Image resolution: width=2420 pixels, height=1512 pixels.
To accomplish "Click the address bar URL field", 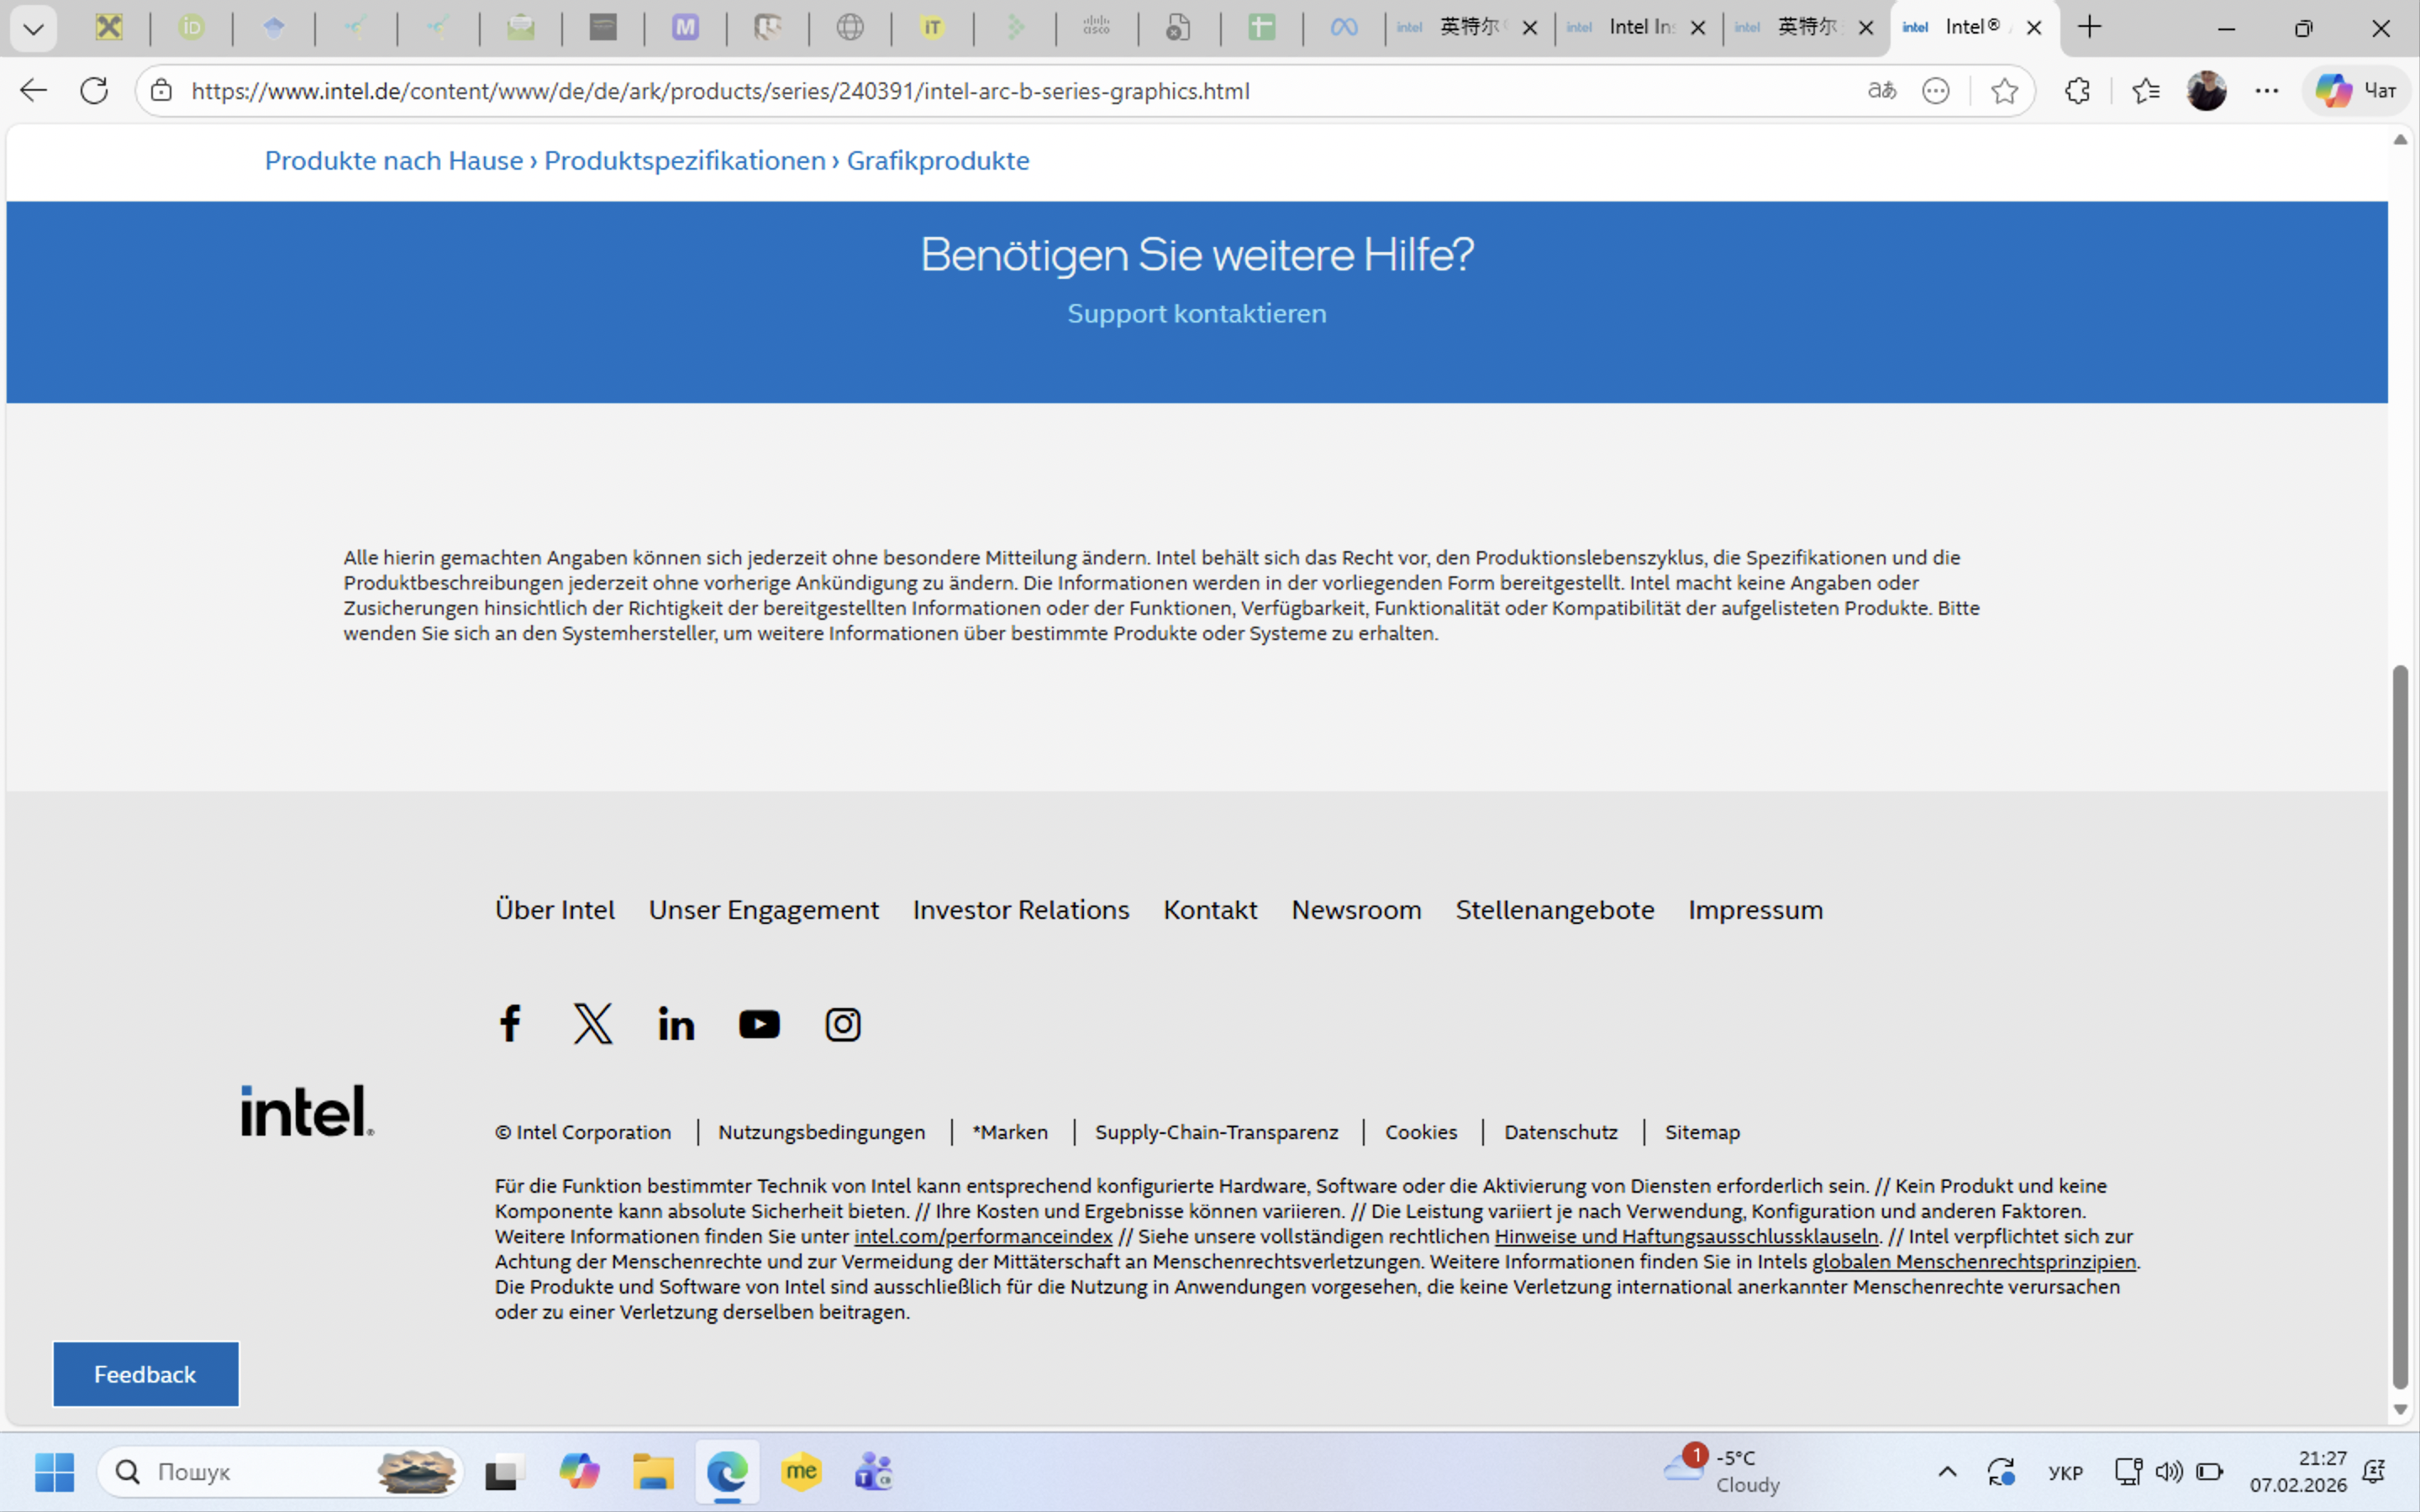I will pyautogui.click(x=720, y=91).
